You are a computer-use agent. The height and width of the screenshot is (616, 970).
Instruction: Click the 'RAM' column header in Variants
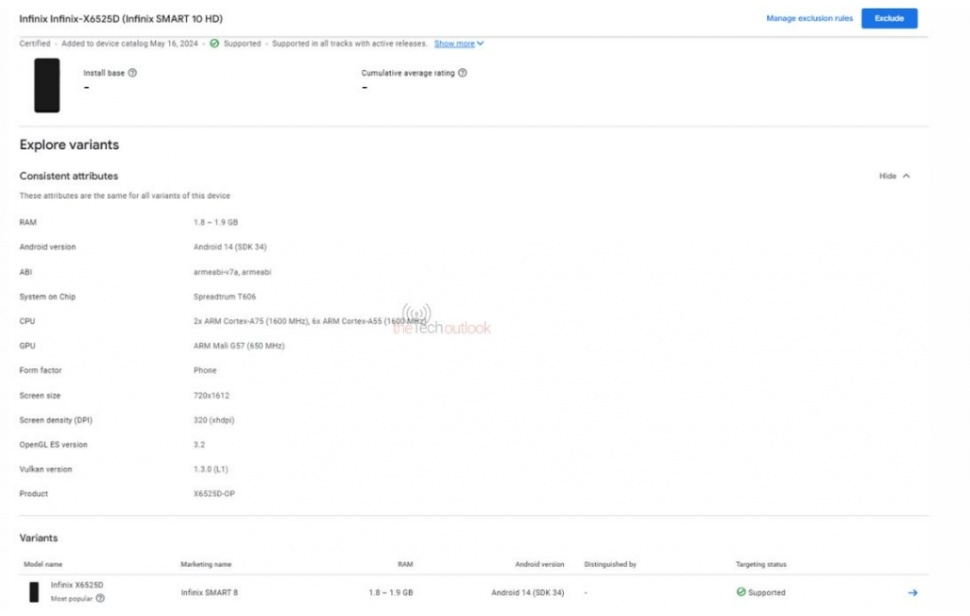tap(405, 565)
